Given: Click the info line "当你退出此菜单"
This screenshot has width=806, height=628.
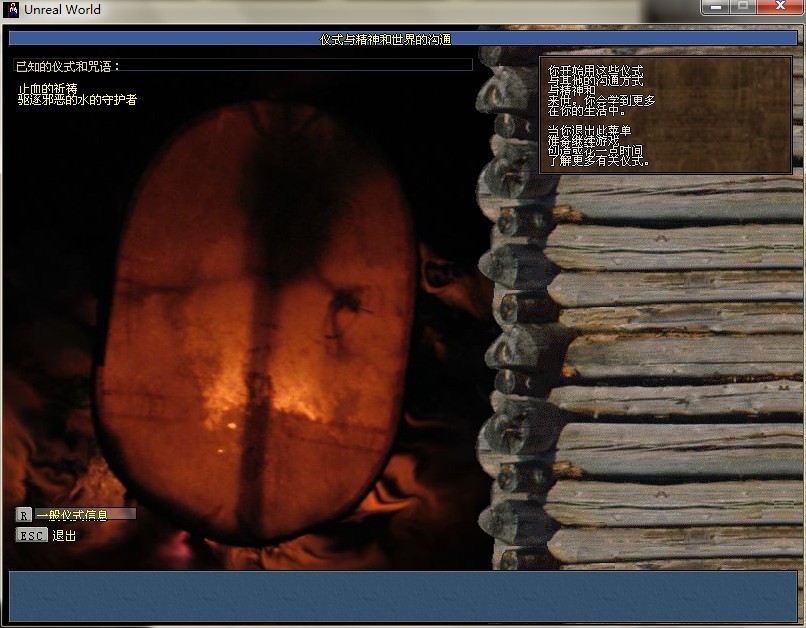Looking at the screenshot, I should pyautogui.click(x=589, y=131).
